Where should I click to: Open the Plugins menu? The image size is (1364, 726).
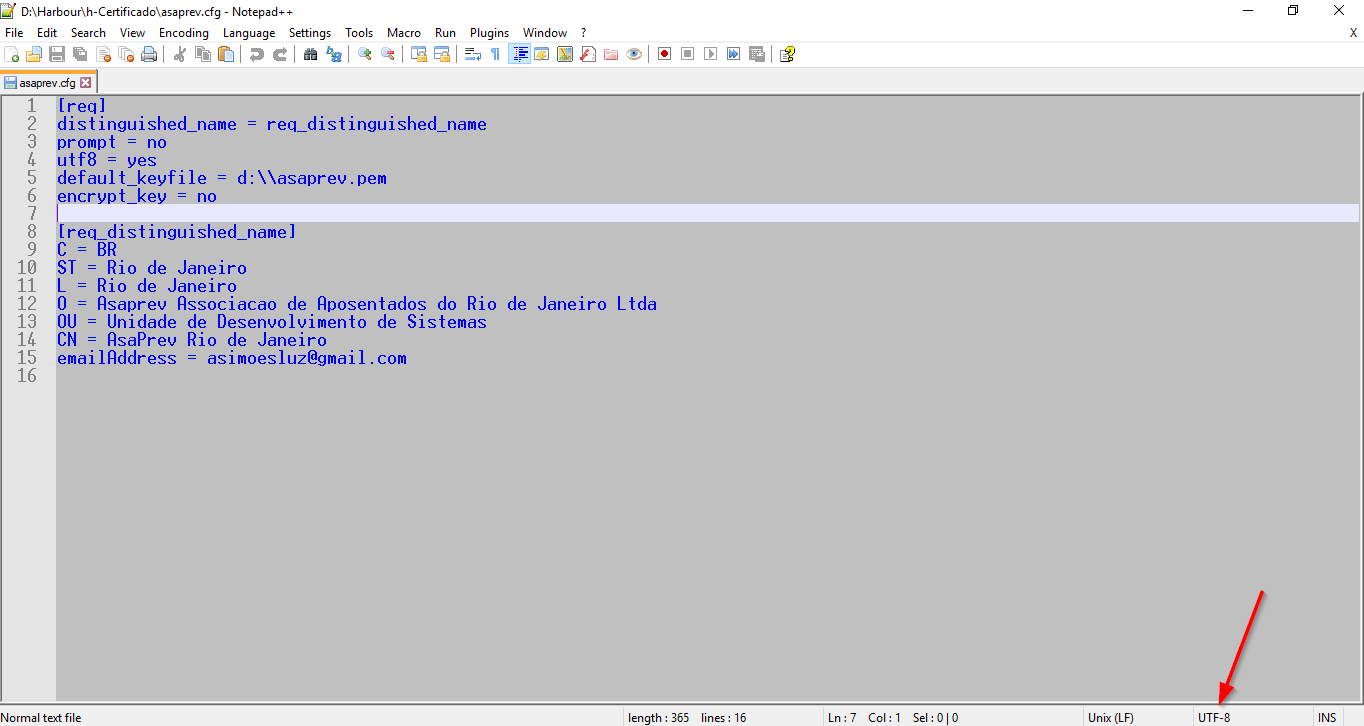click(489, 33)
